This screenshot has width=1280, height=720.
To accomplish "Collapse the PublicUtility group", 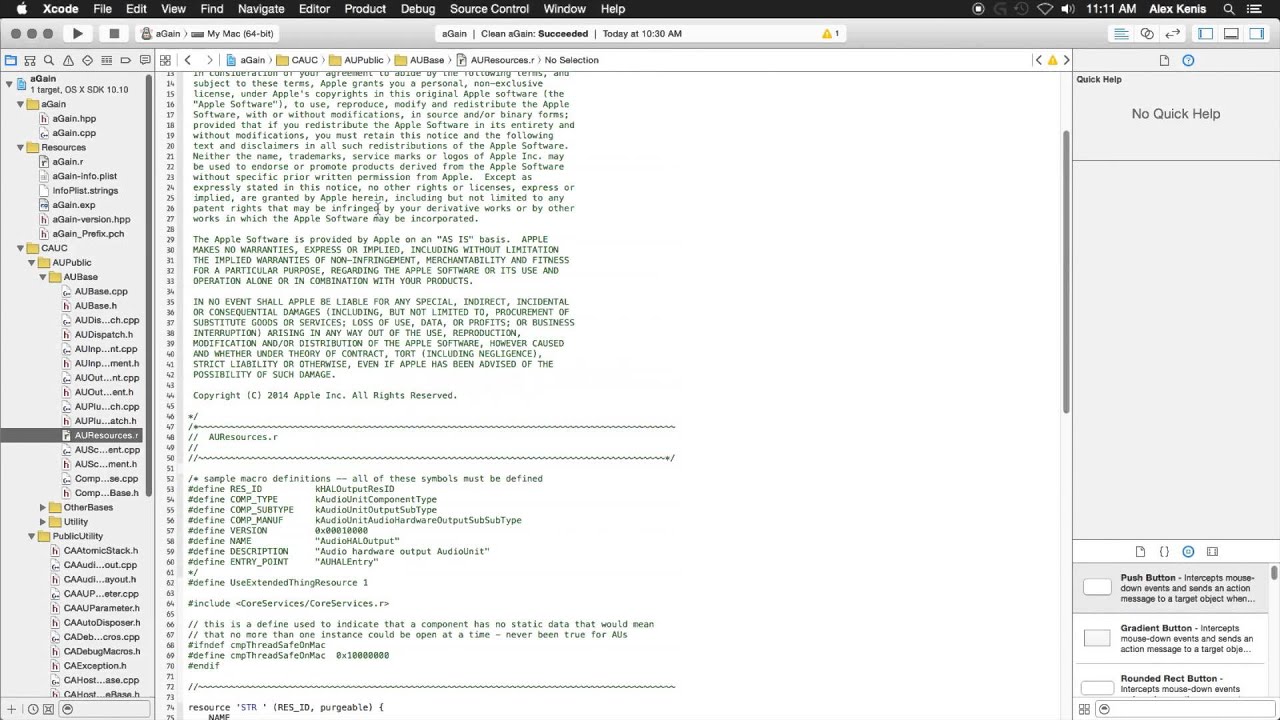I will [x=31, y=536].
